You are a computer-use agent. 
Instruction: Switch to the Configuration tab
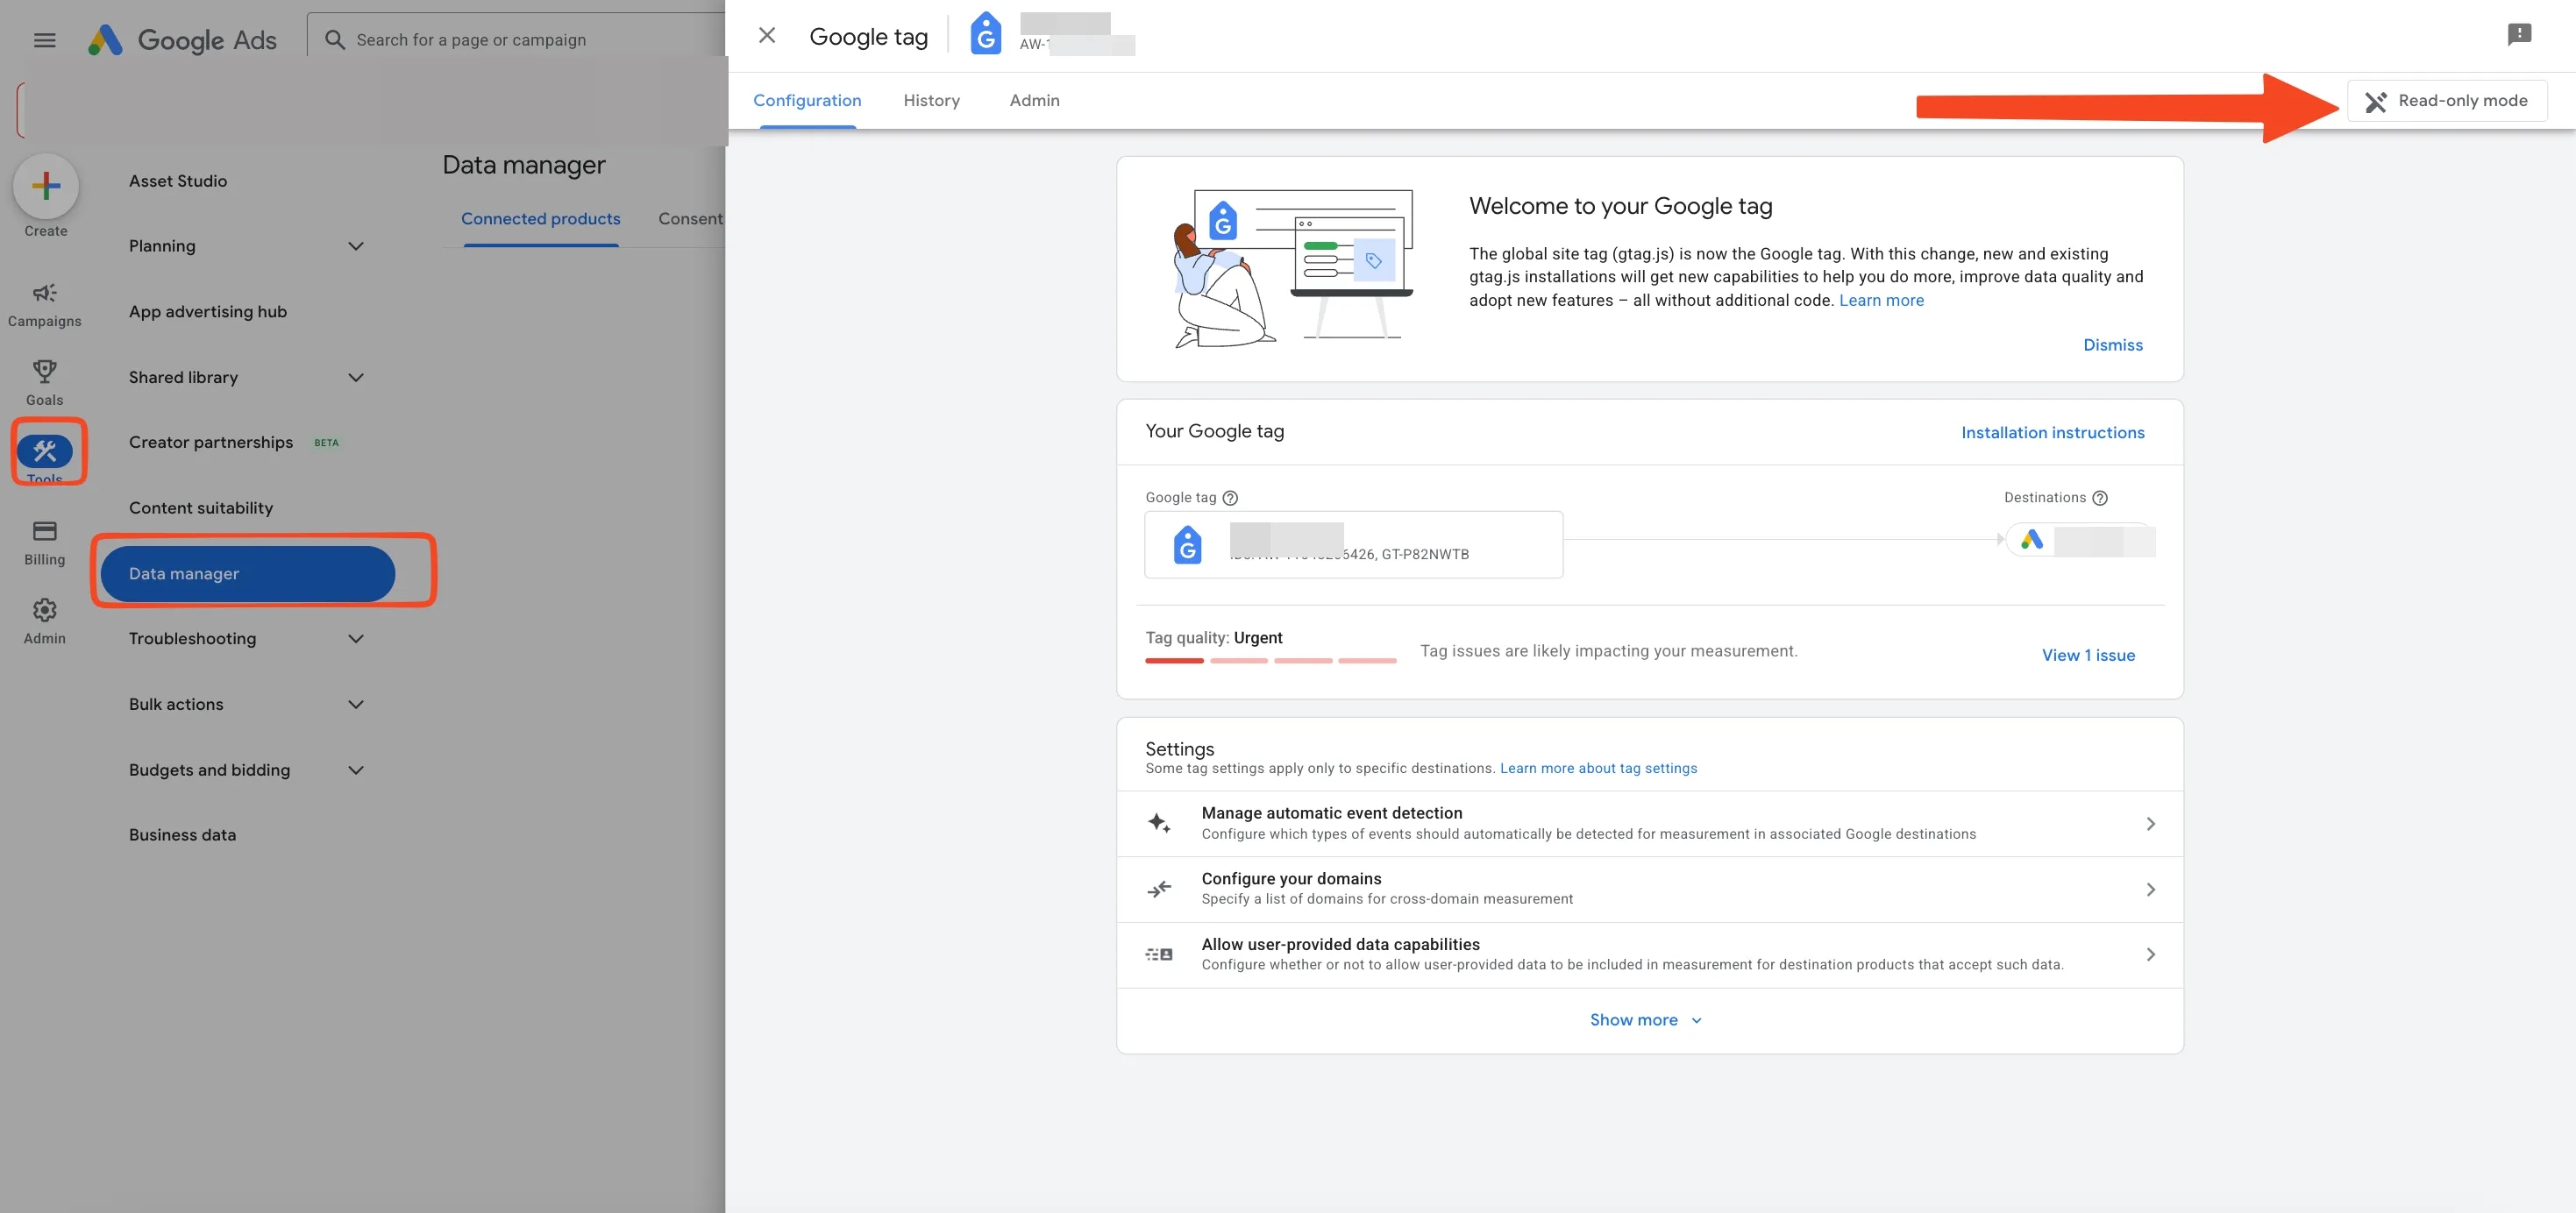coord(807,101)
